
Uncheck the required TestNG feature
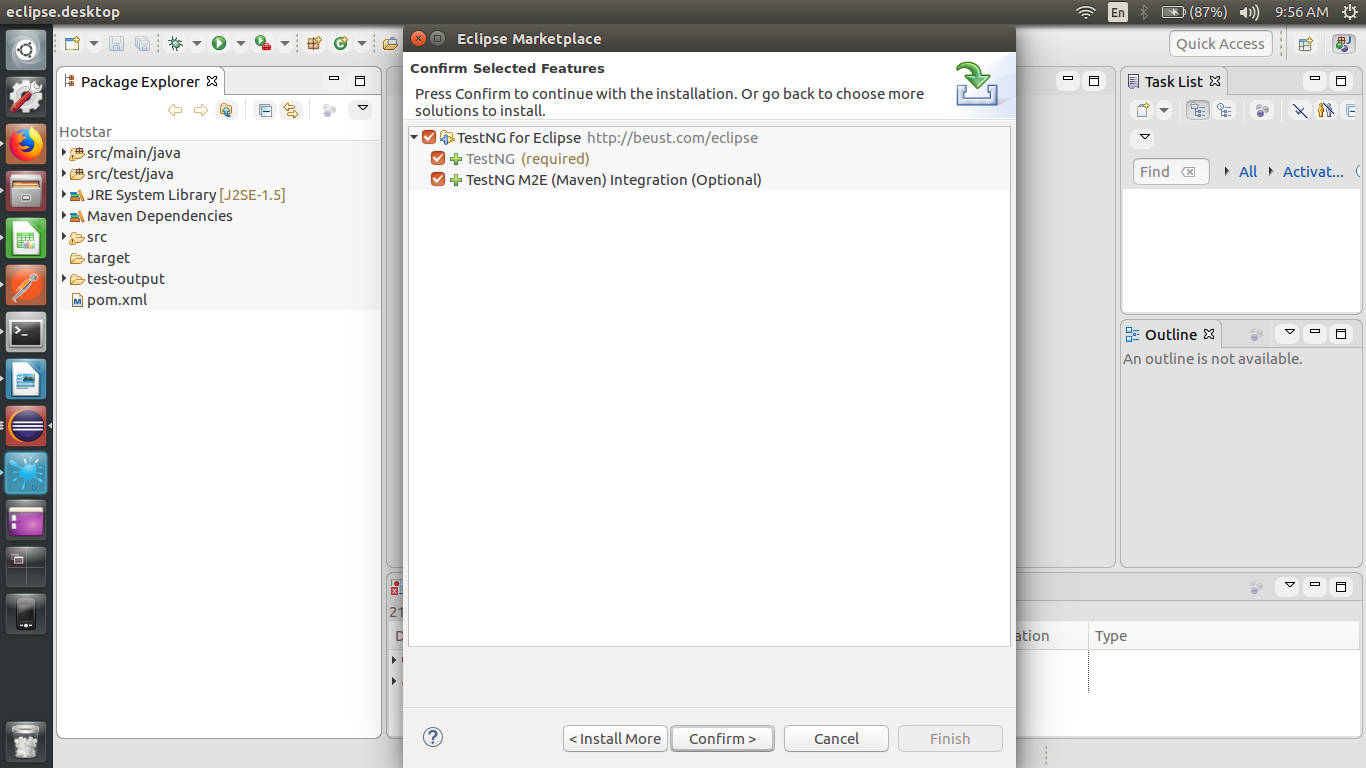coord(438,158)
